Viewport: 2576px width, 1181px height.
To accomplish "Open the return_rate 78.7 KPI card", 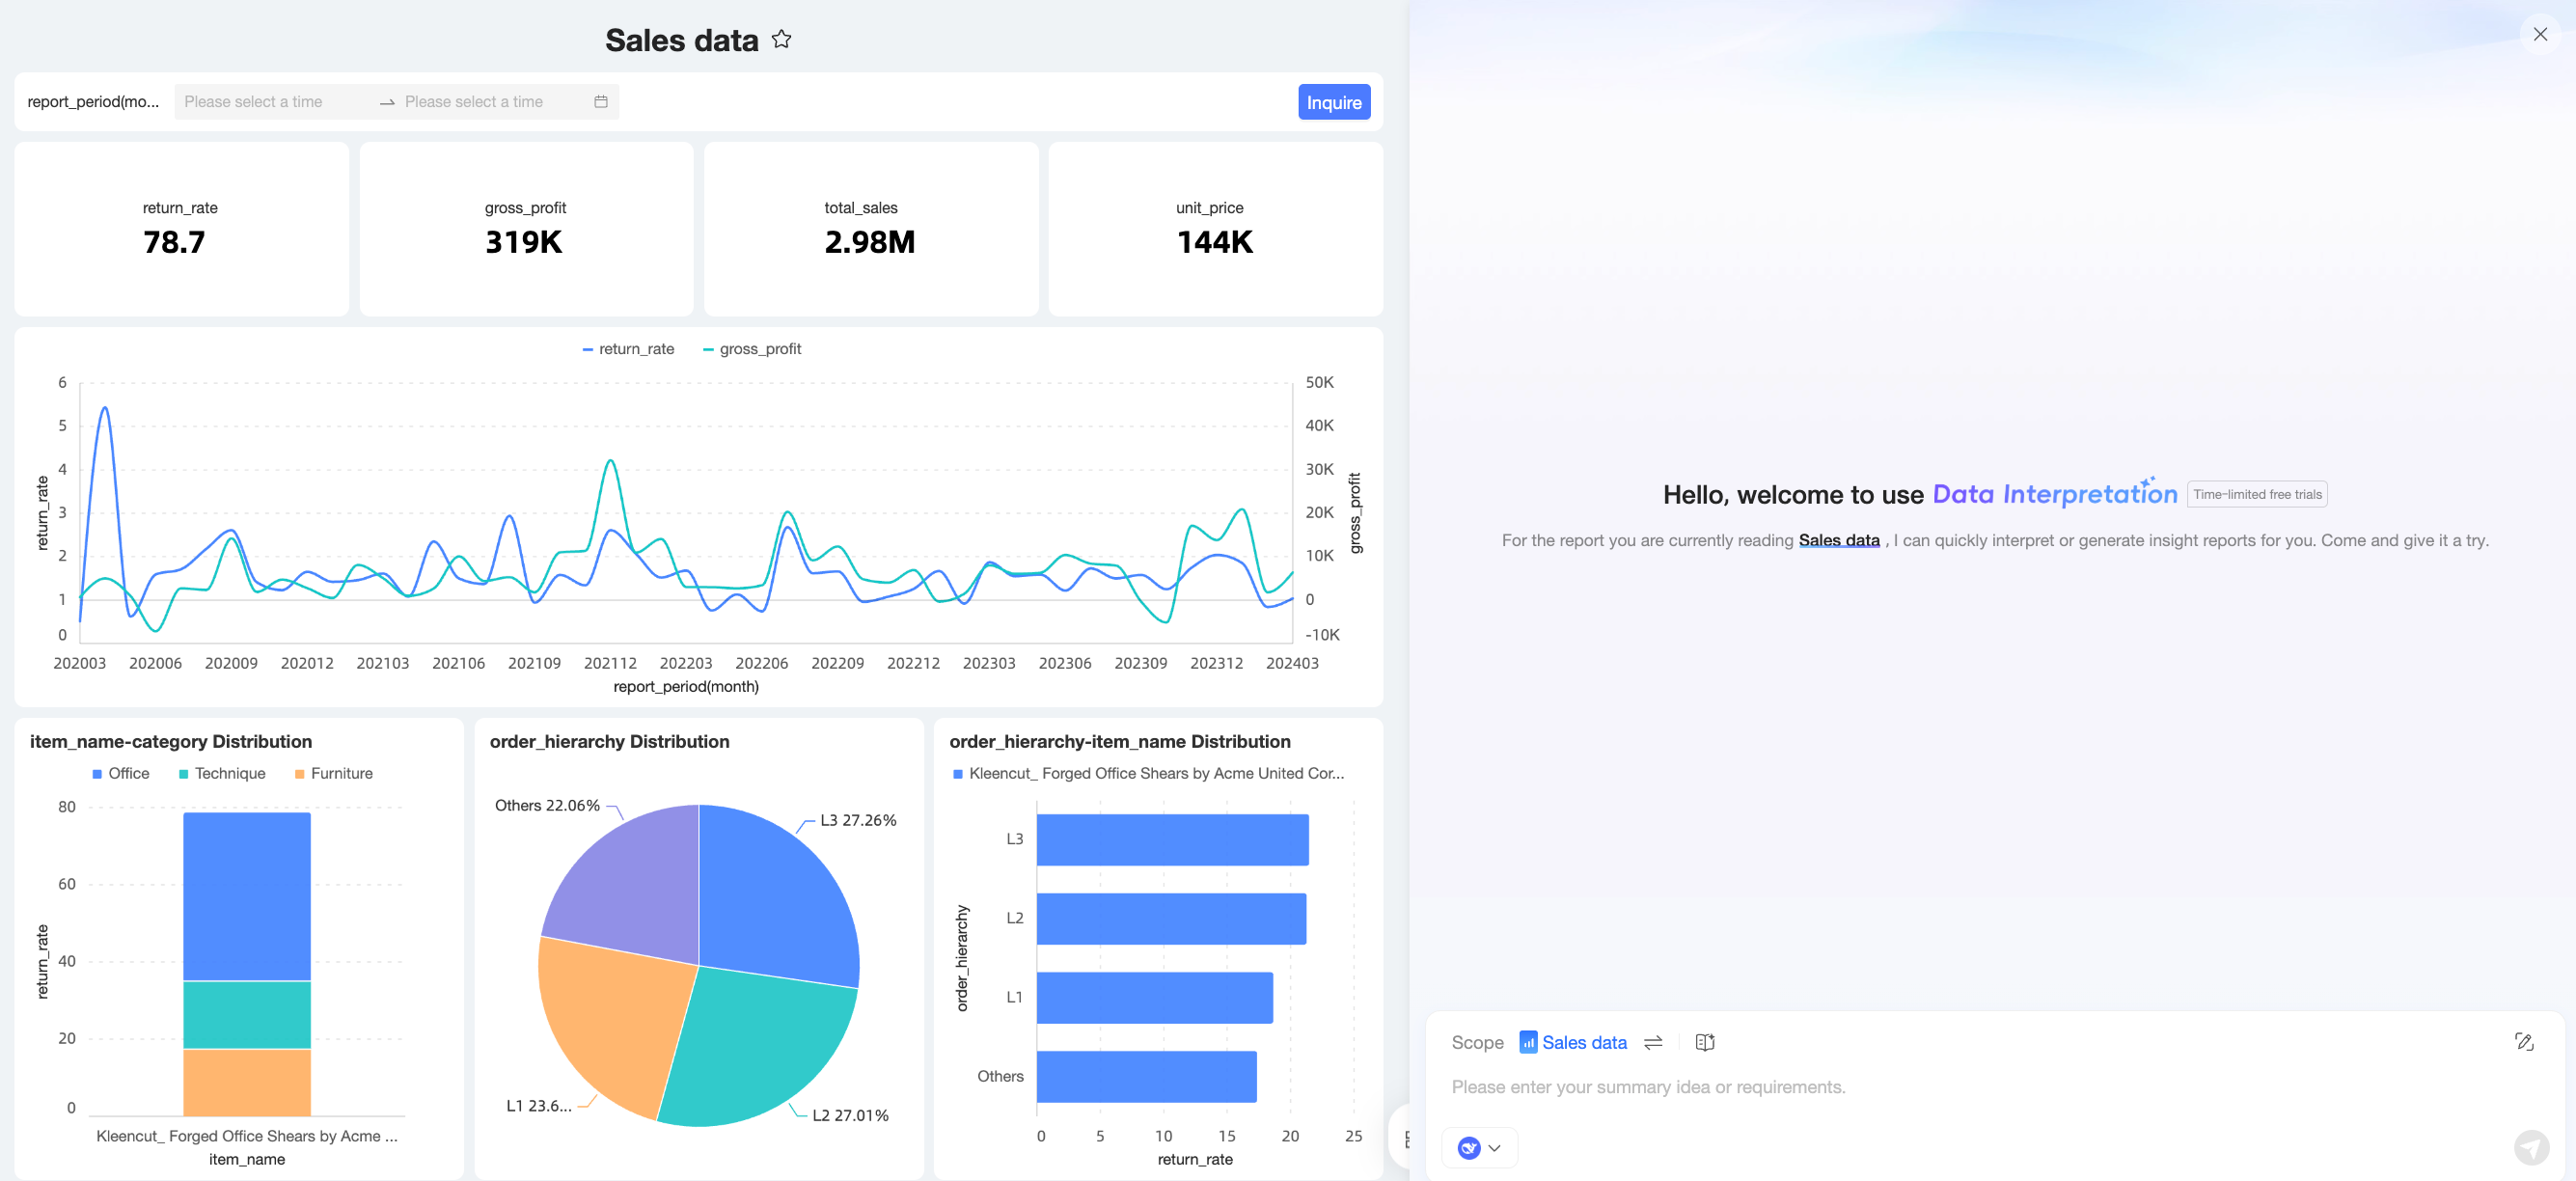I will [182, 229].
